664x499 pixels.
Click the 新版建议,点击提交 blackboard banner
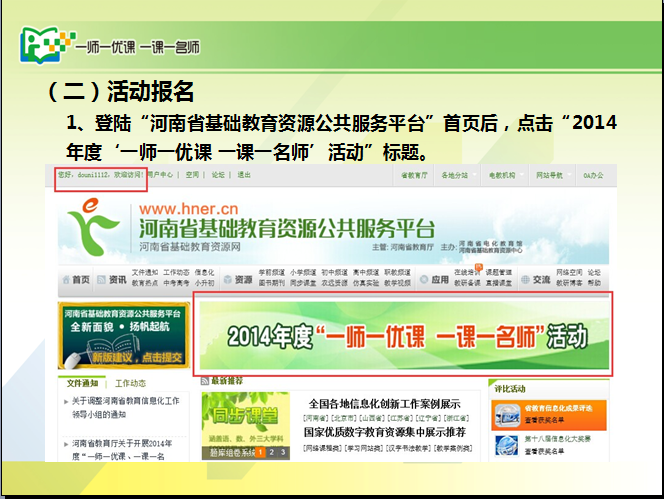click(124, 335)
